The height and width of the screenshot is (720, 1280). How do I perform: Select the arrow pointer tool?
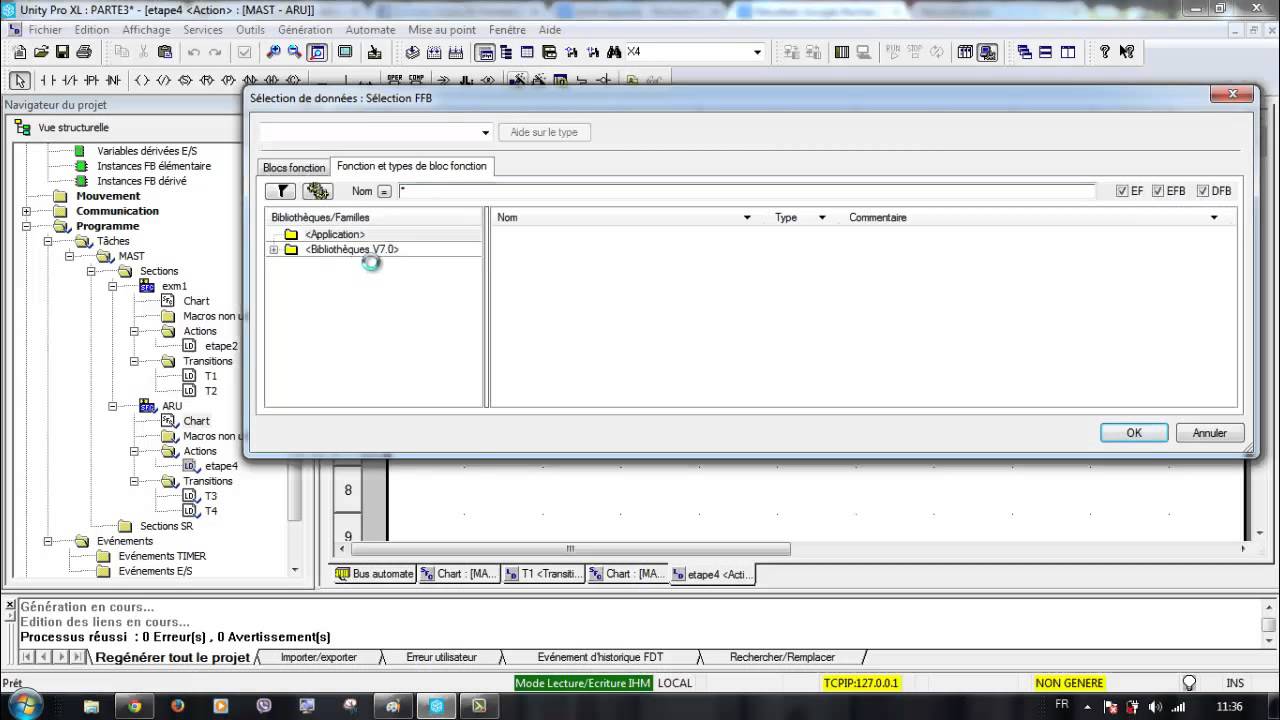point(20,80)
